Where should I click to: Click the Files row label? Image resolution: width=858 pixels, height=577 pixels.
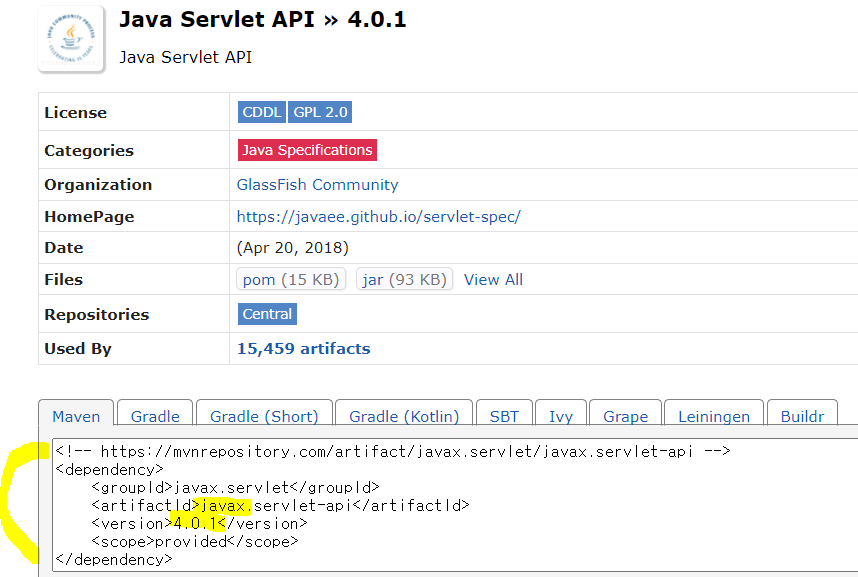(x=63, y=280)
